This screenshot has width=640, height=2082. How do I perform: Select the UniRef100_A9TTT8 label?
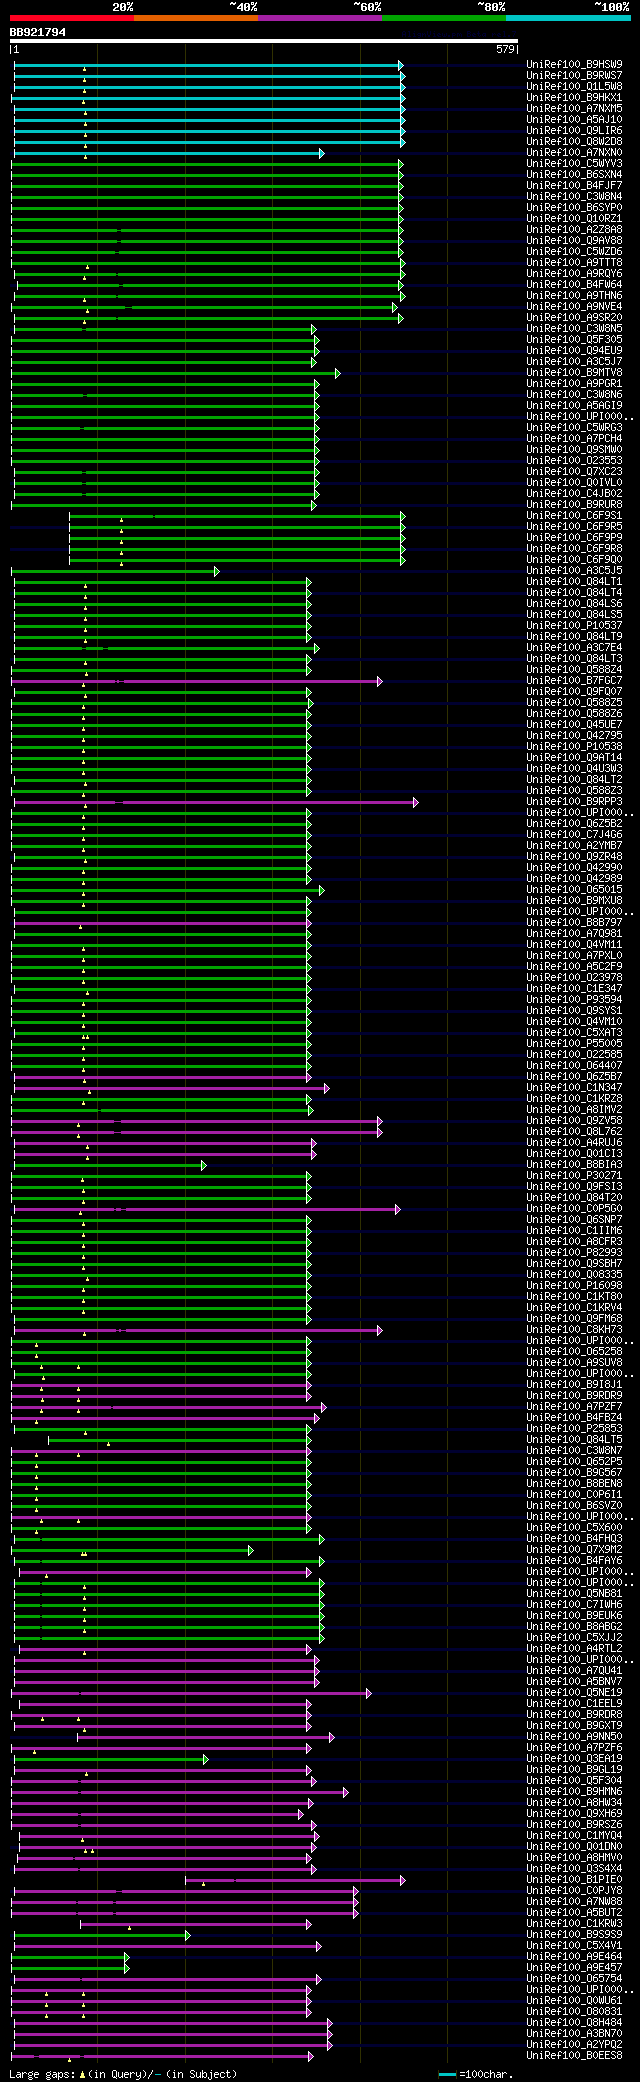574,263
